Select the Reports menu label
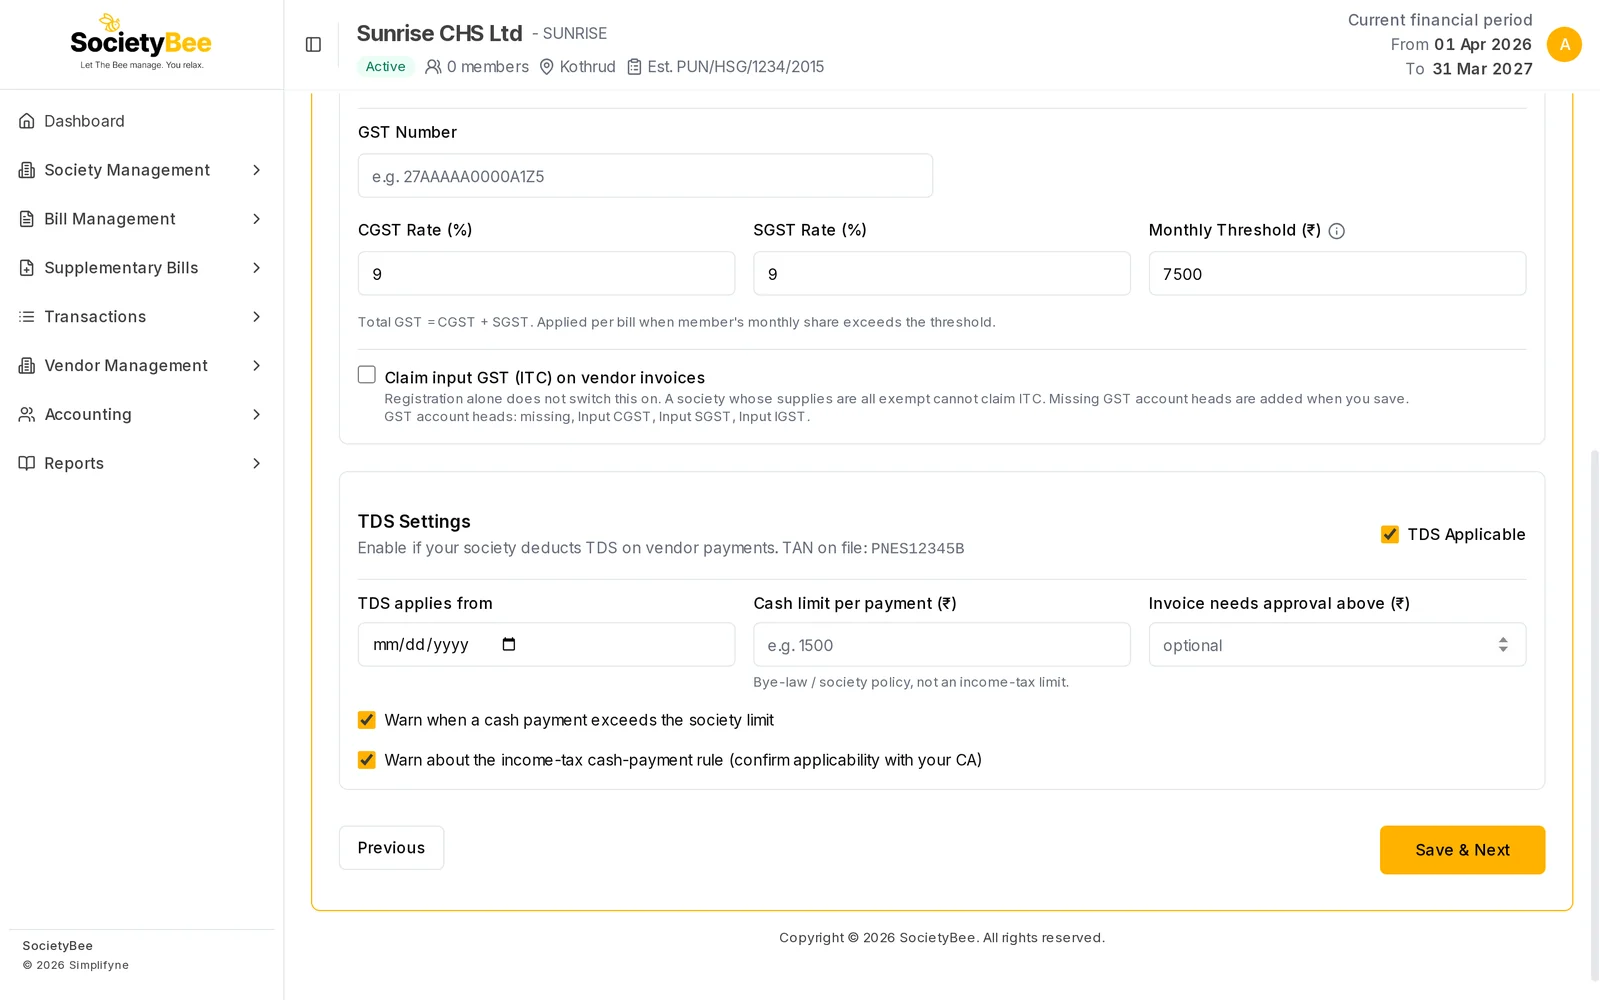 [74, 463]
